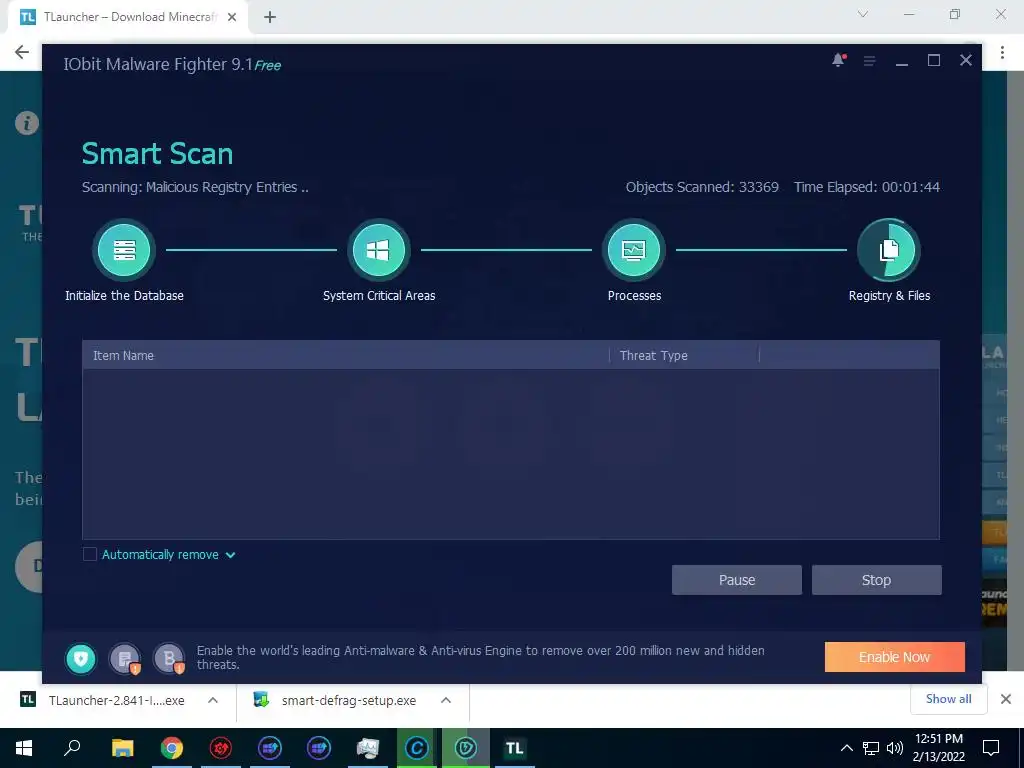Close the TLauncher browser tab
This screenshot has width=1024, height=768.
[232, 18]
